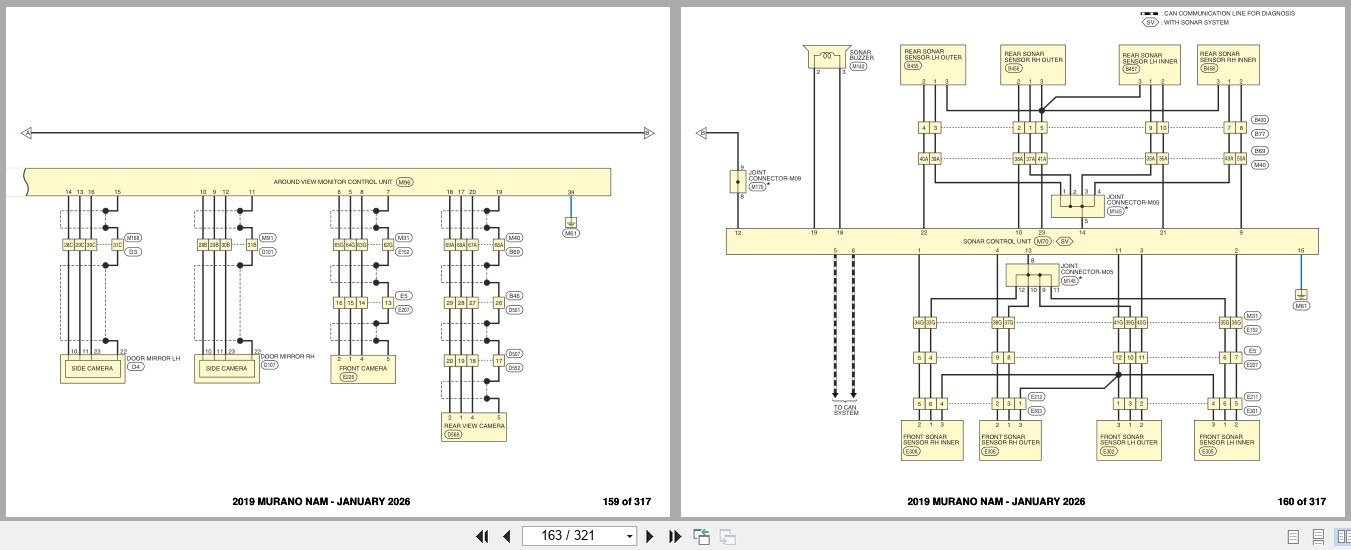Click the TO CAN SYSTEM text
This screenshot has height=550, width=1351.
tap(846, 410)
